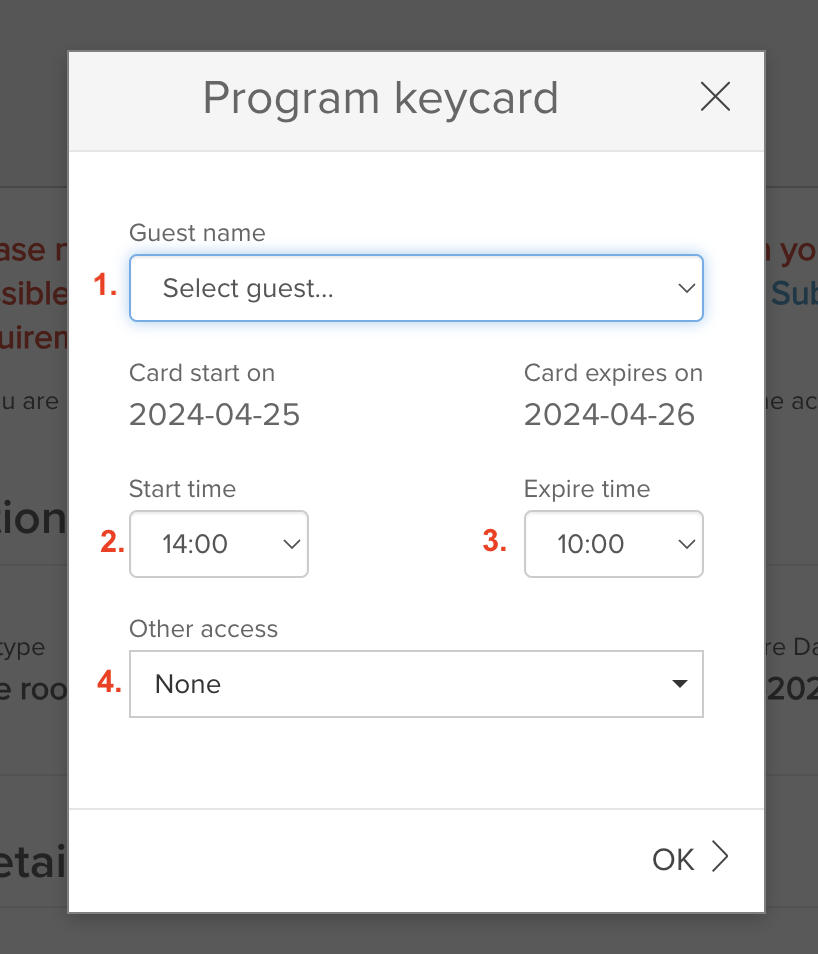Click the Program keycard dialog title
The height and width of the screenshot is (954, 818).
(x=381, y=97)
